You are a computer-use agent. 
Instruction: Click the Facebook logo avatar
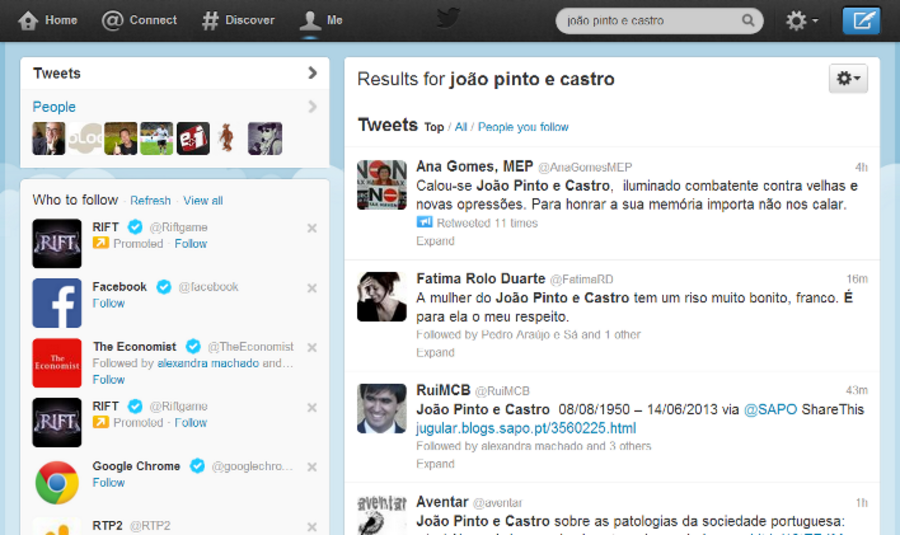click(57, 303)
